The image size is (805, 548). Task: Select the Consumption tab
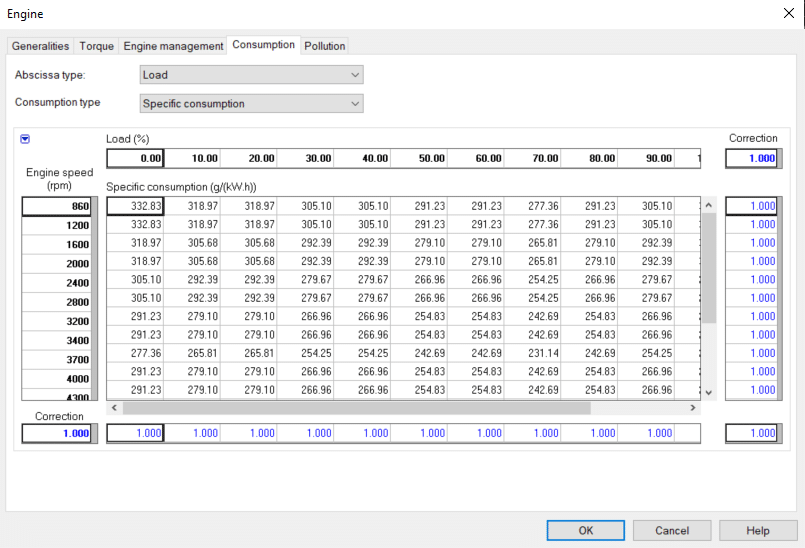pos(263,45)
